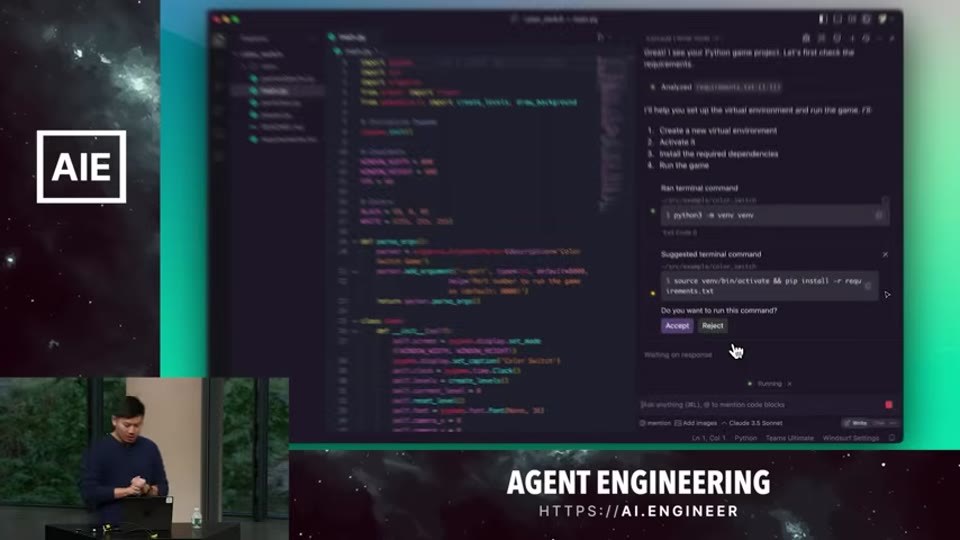Collapse the class Game code fold

[x=354, y=321]
